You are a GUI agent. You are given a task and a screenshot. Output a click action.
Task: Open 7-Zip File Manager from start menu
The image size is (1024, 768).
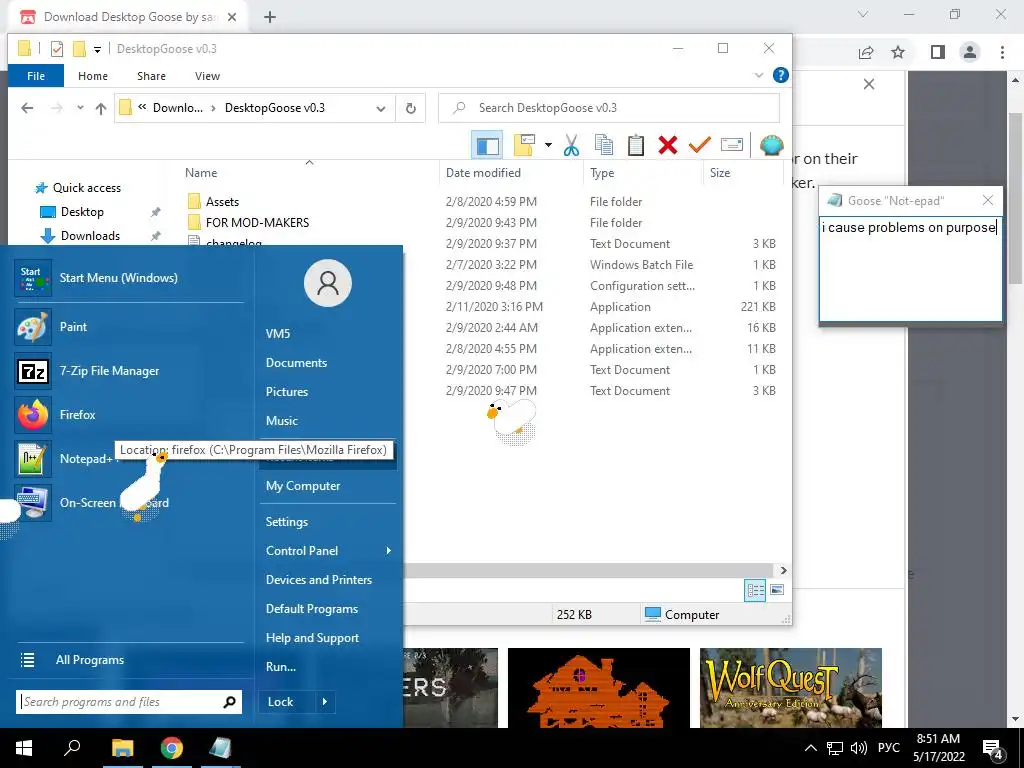[109, 371]
